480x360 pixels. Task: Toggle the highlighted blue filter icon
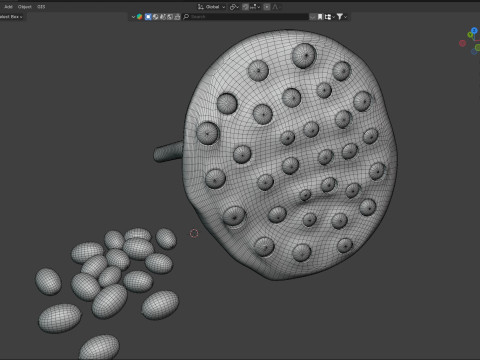tap(148, 17)
